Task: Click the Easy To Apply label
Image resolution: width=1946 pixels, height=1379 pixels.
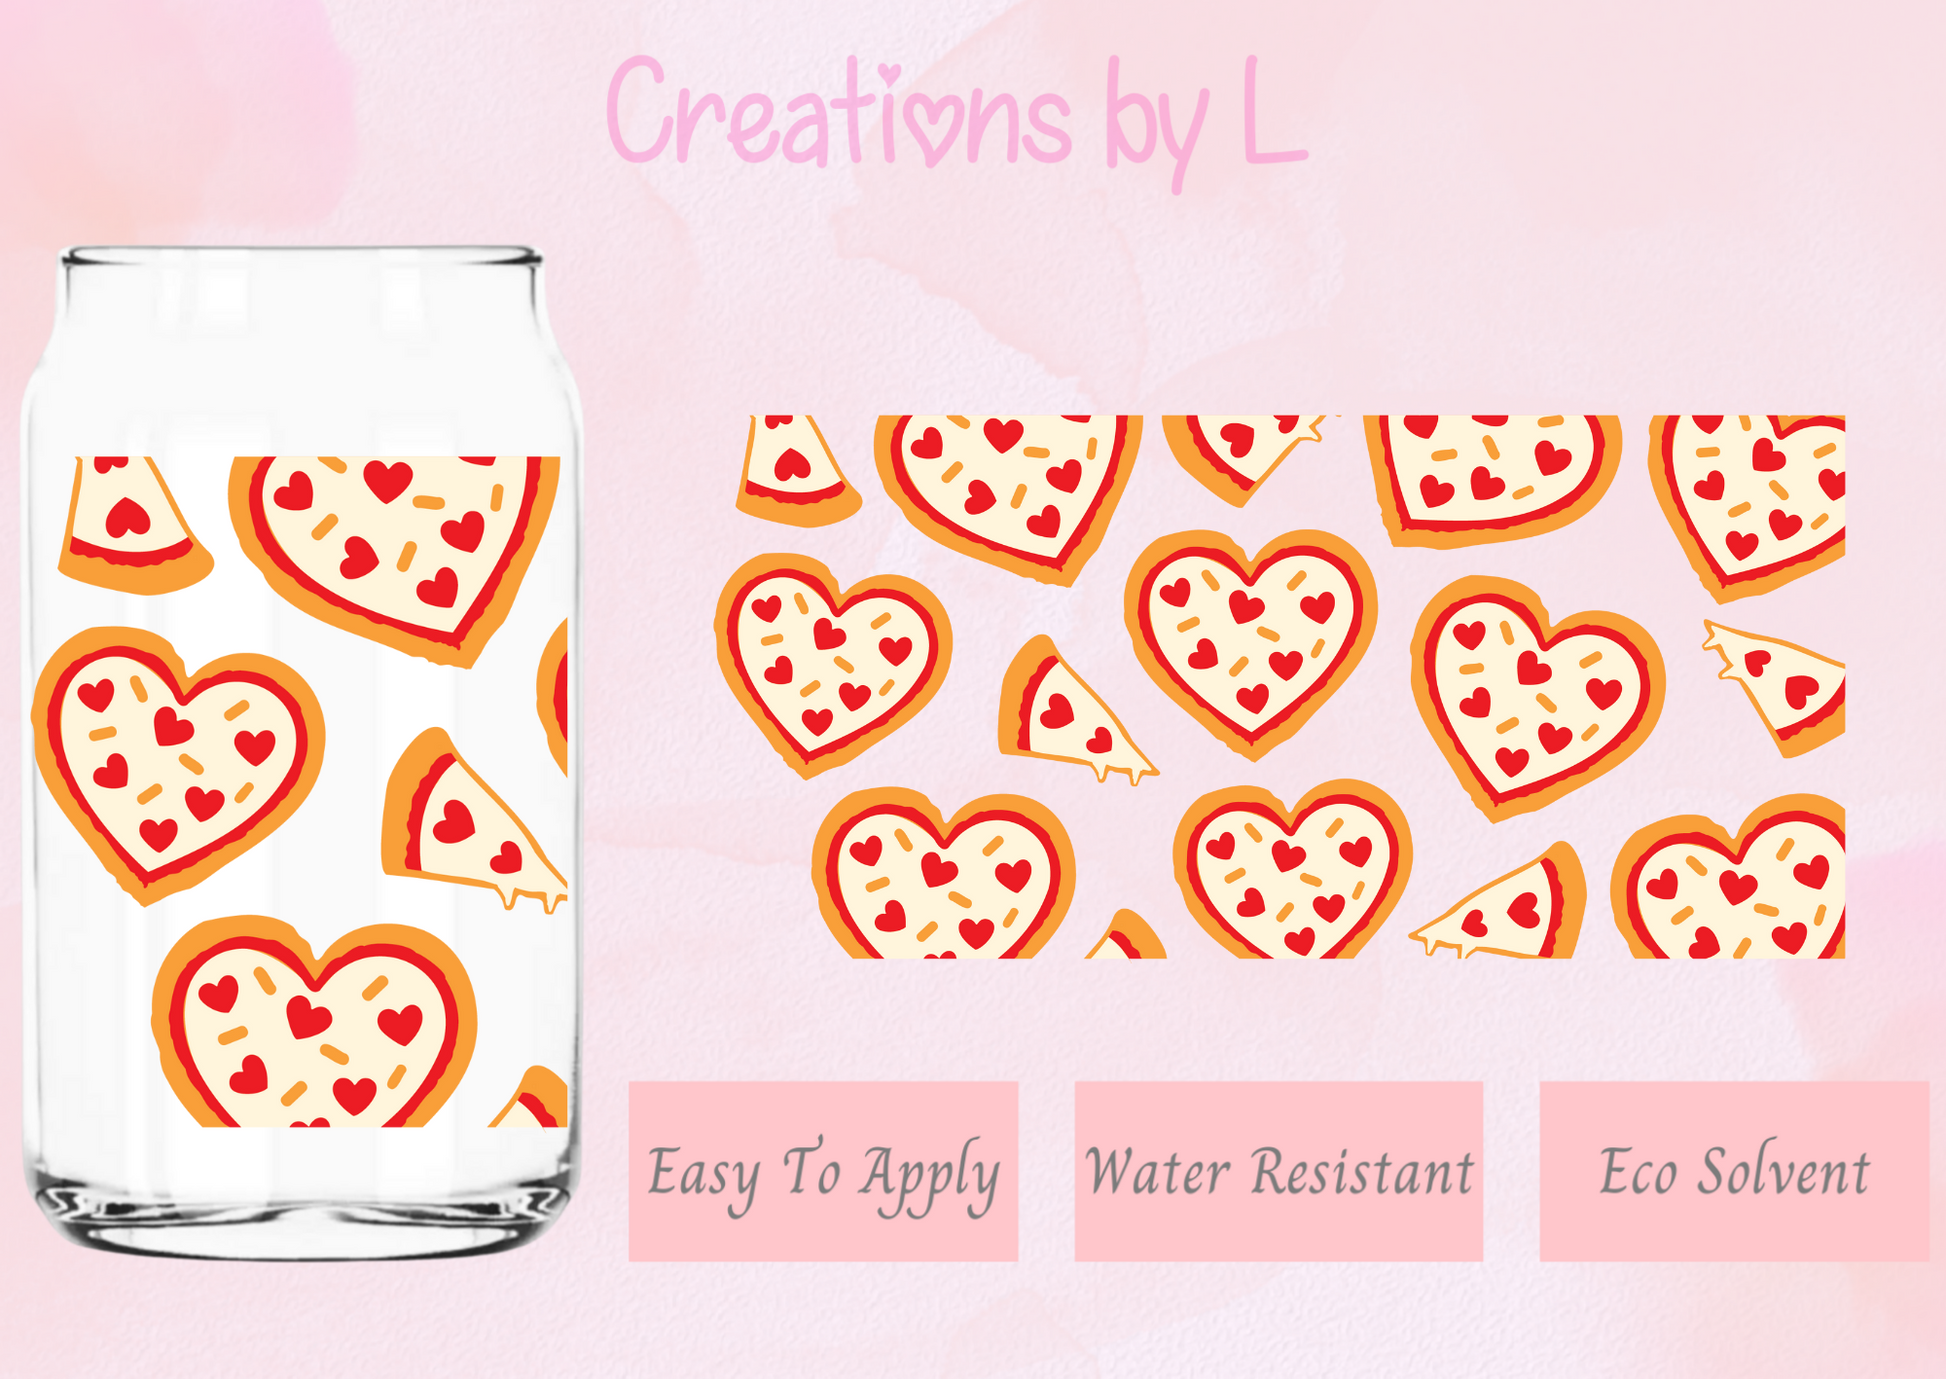Action: (823, 1171)
